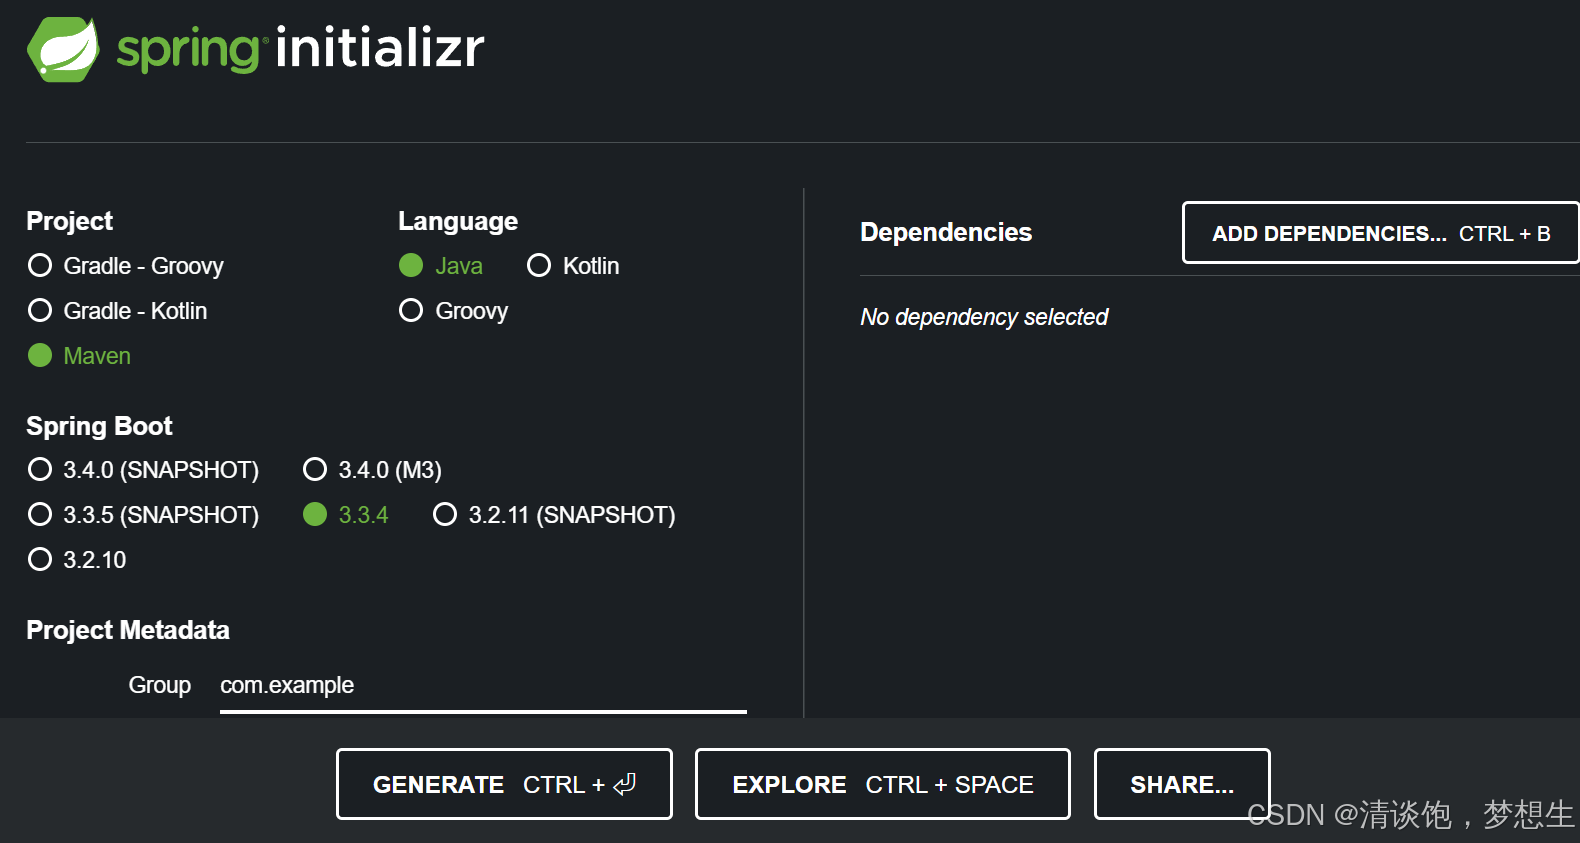
Task: Click the EXPLORE button
Action: 881,784
